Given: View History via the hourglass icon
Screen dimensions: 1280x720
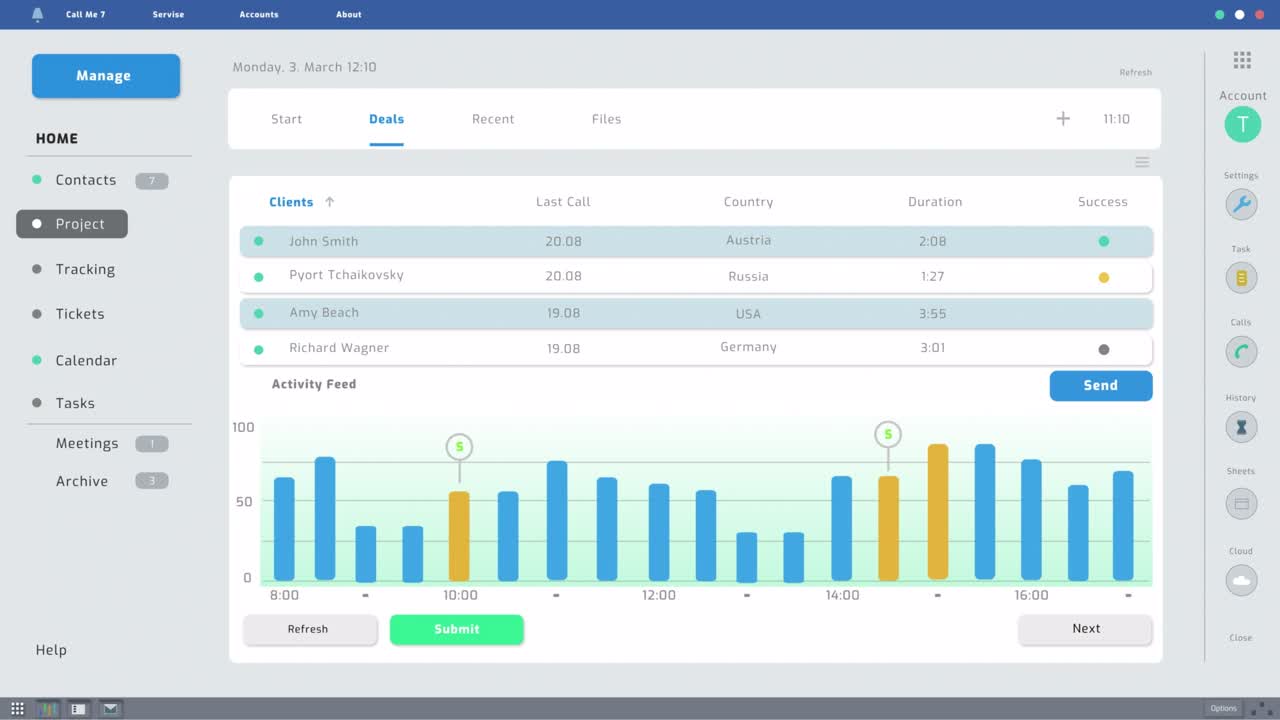Looking at the screenshot, I should coord(1241,426).
